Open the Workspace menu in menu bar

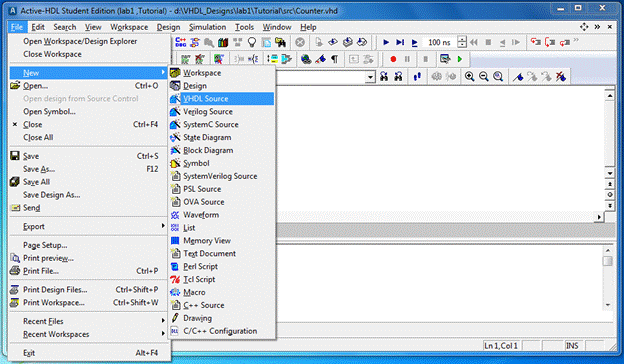click(x=129, y=27)
